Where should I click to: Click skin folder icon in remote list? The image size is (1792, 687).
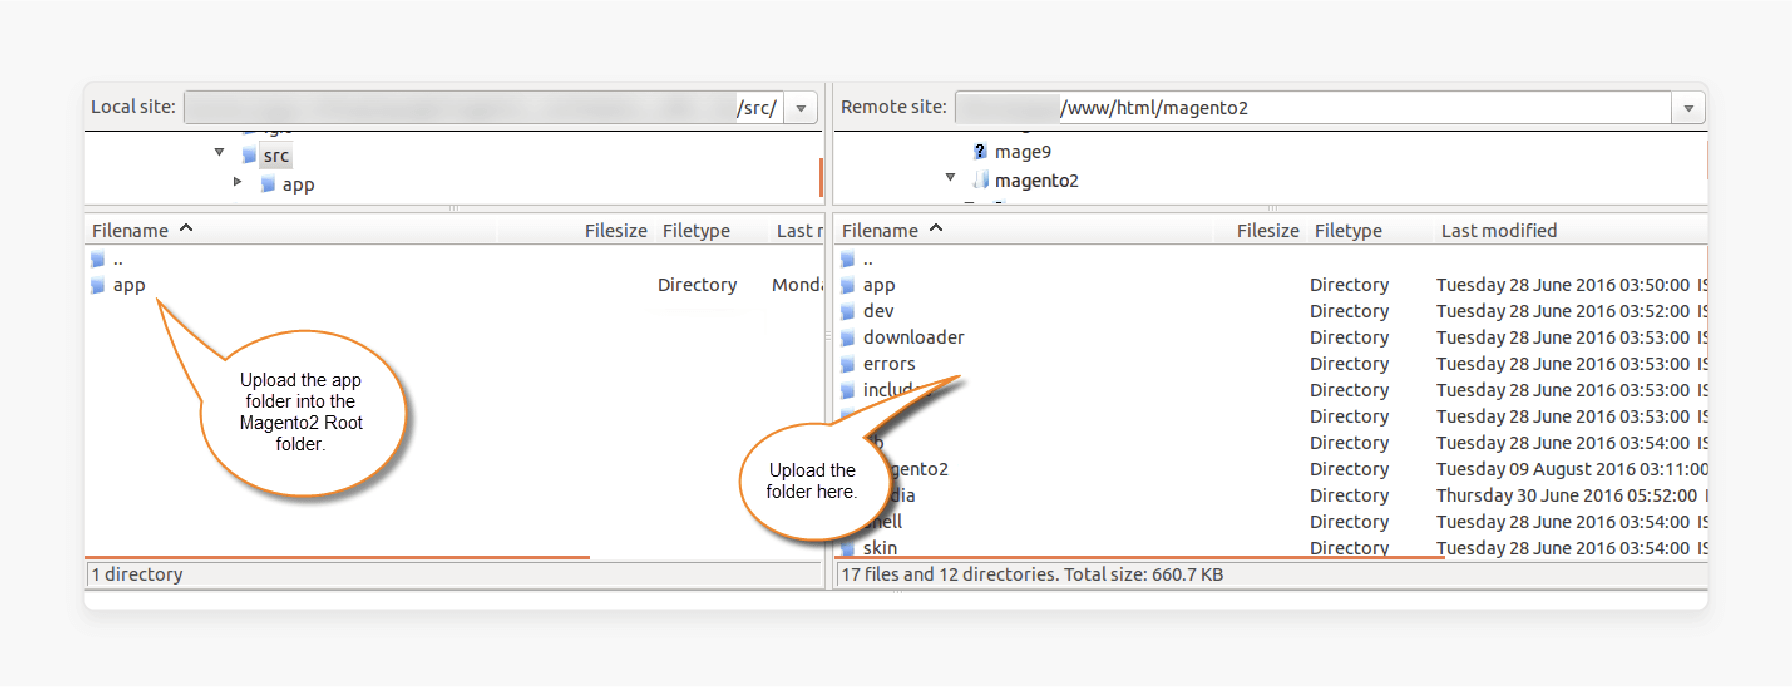click(848, 548)
